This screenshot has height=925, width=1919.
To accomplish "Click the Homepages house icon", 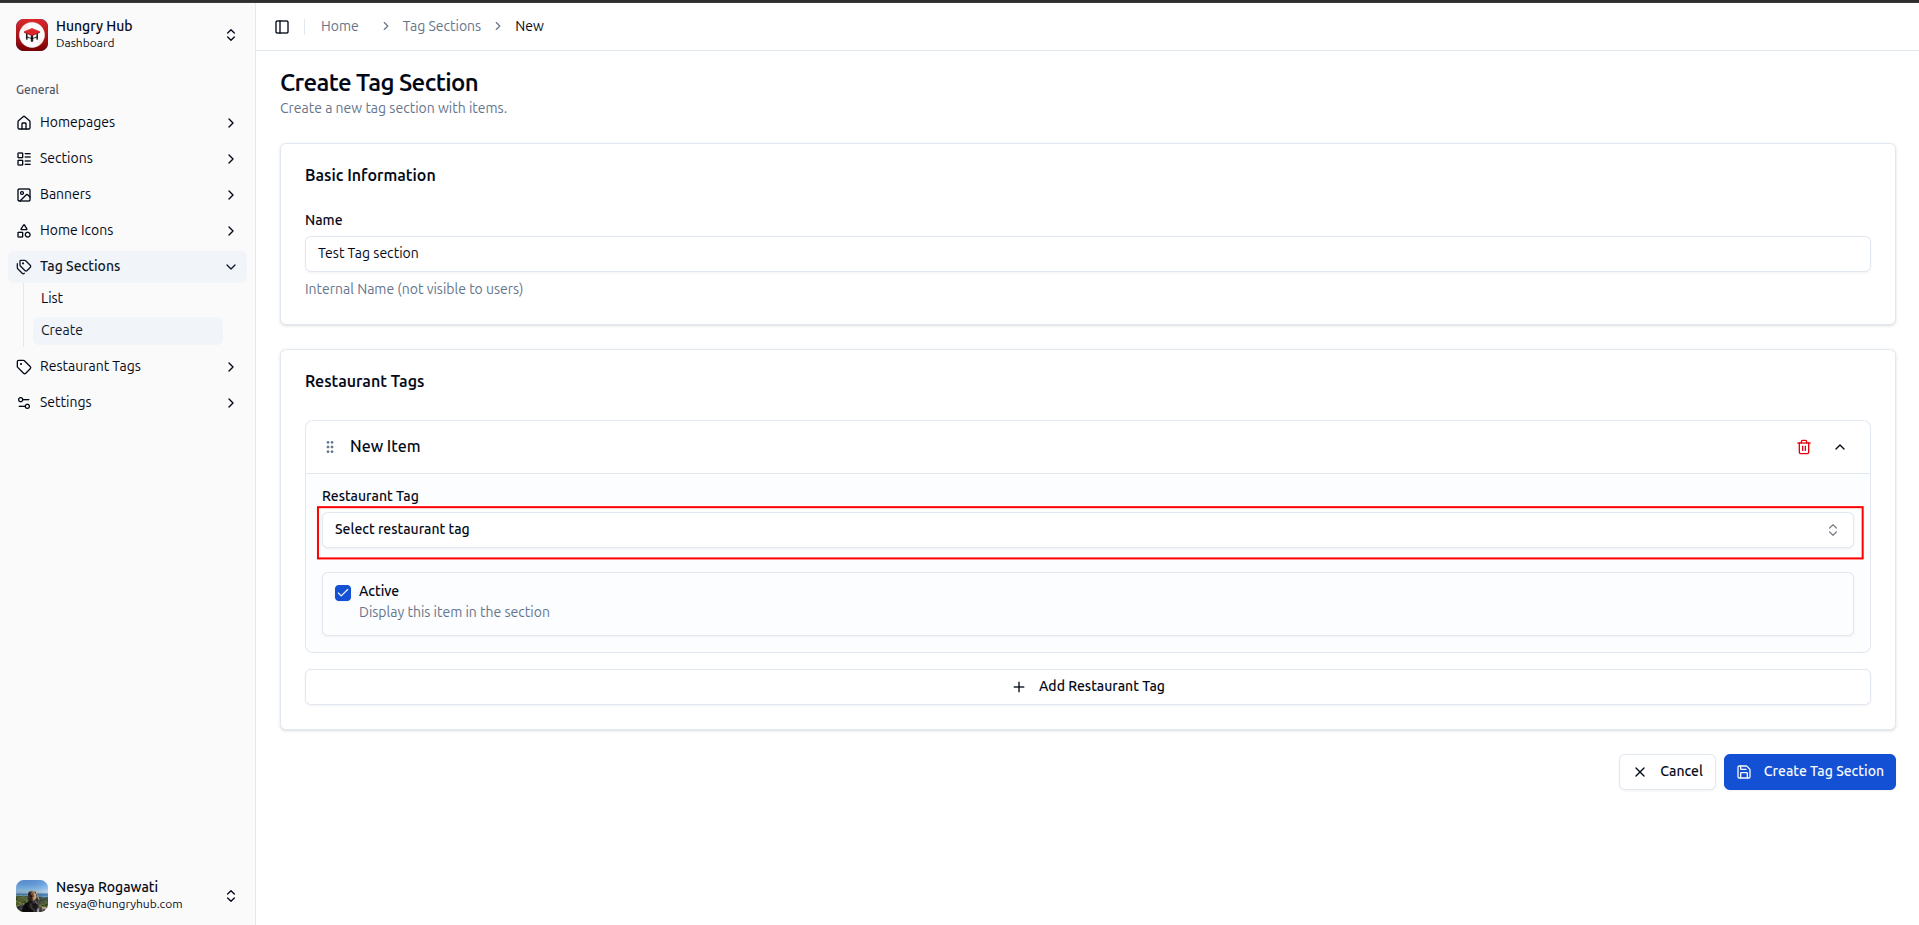I will (x=24, y=123).
